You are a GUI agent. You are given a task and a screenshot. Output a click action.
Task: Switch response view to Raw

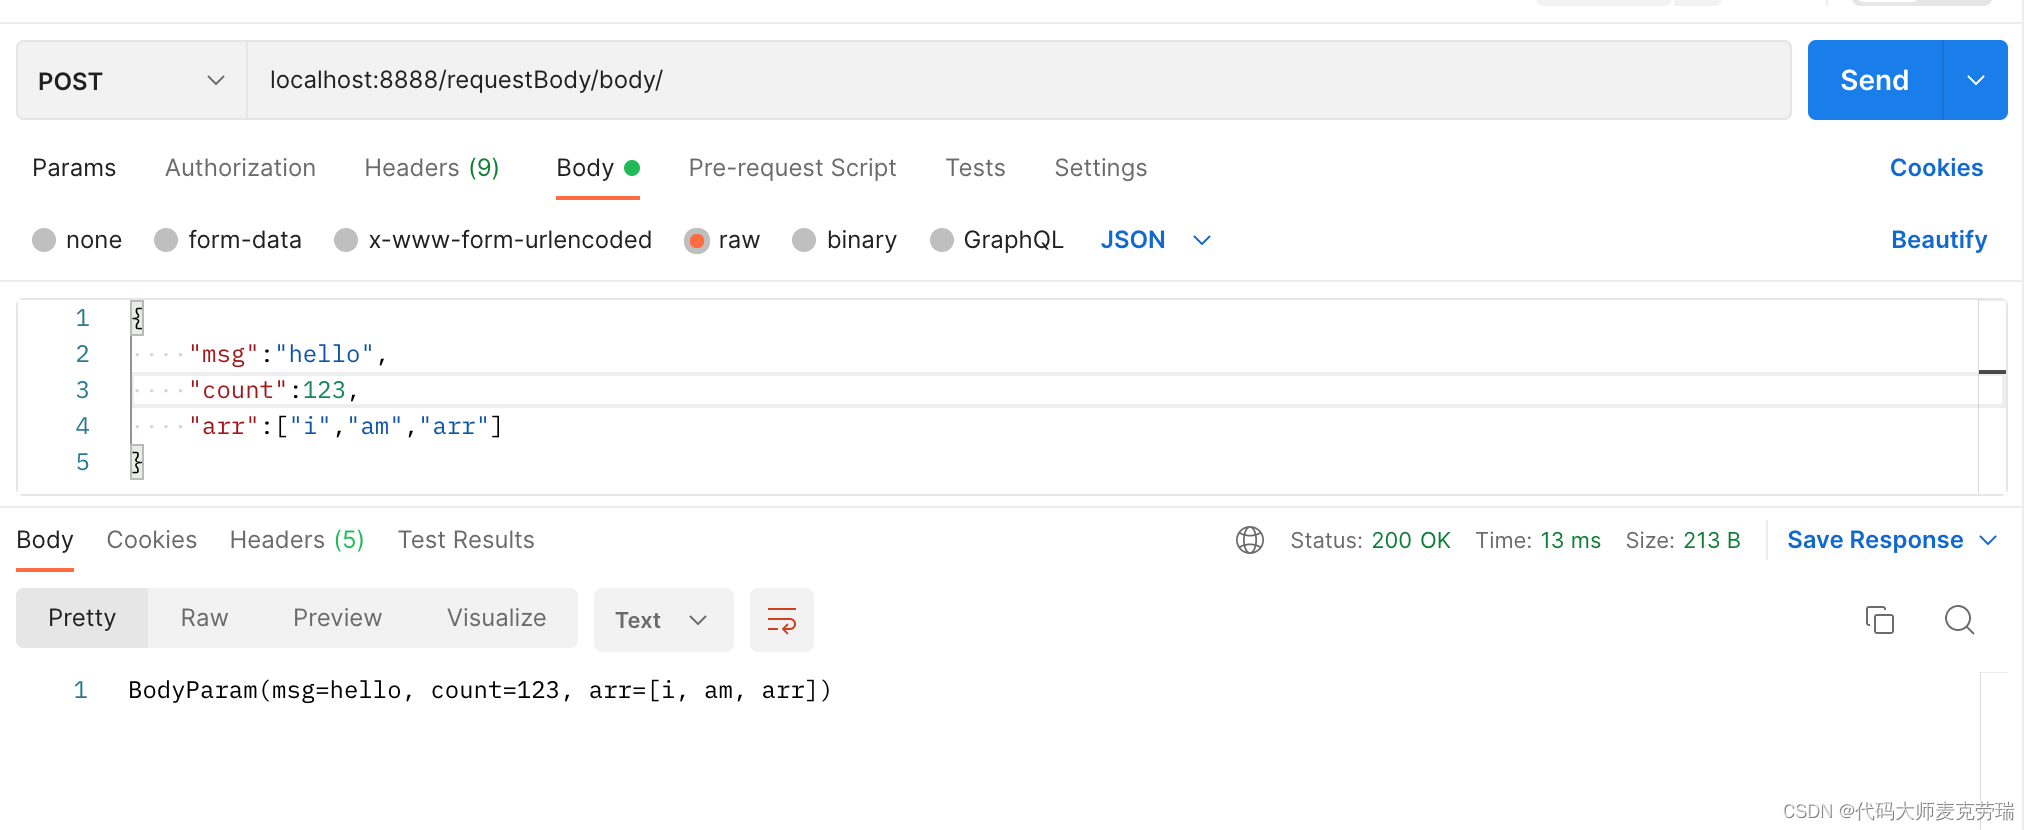(x=205, y=618)
